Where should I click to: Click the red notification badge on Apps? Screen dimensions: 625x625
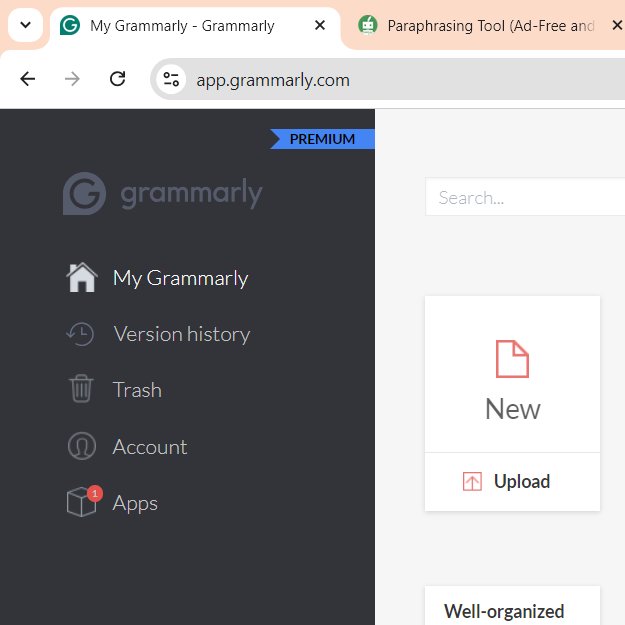[95, 493]
